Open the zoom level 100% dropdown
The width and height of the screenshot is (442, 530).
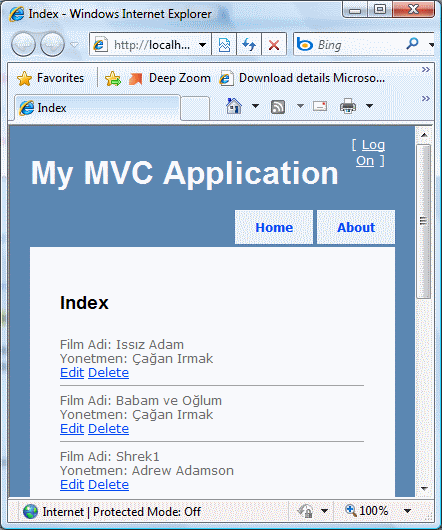(x=408, y=511)
